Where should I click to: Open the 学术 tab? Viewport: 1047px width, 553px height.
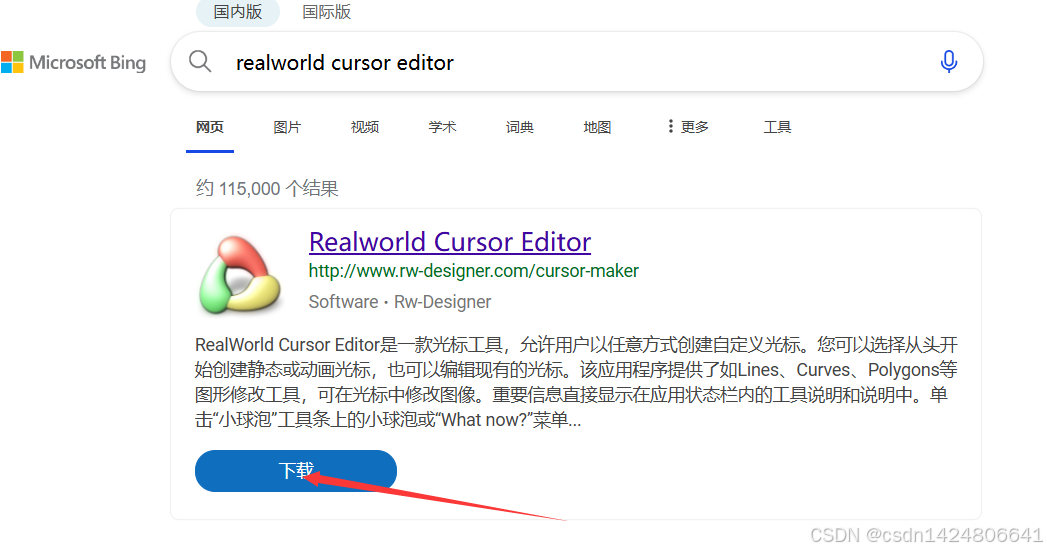(442, 127)
